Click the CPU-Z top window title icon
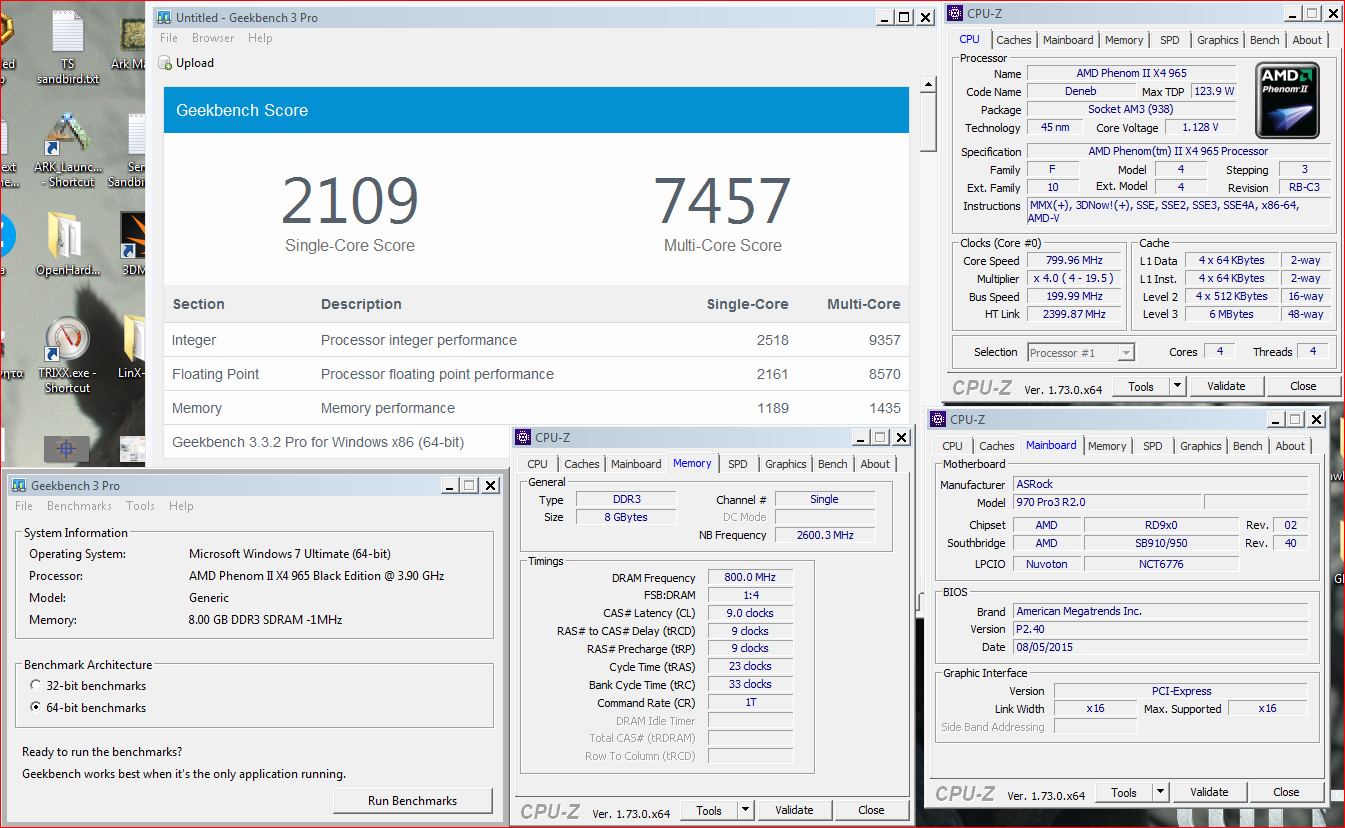 955,13
